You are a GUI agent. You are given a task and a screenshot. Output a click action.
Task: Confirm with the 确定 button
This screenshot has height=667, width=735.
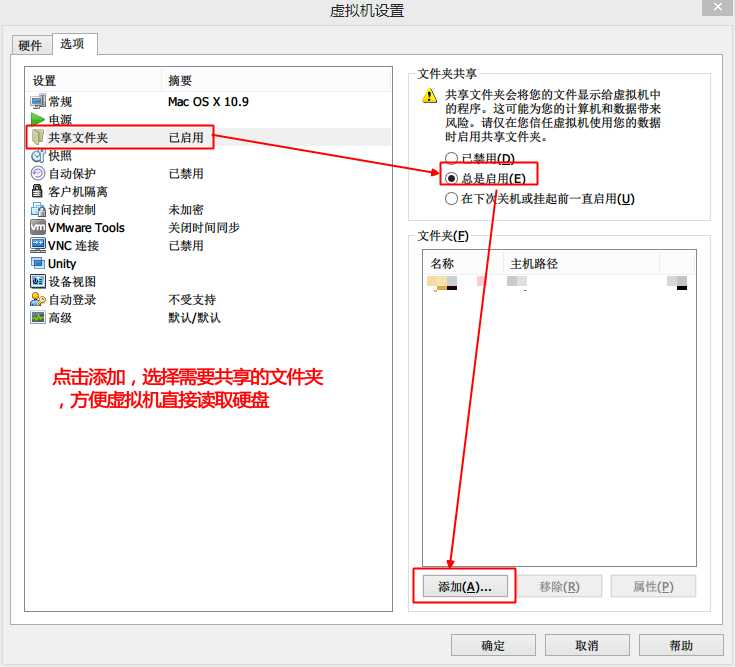tap(493, 645)
